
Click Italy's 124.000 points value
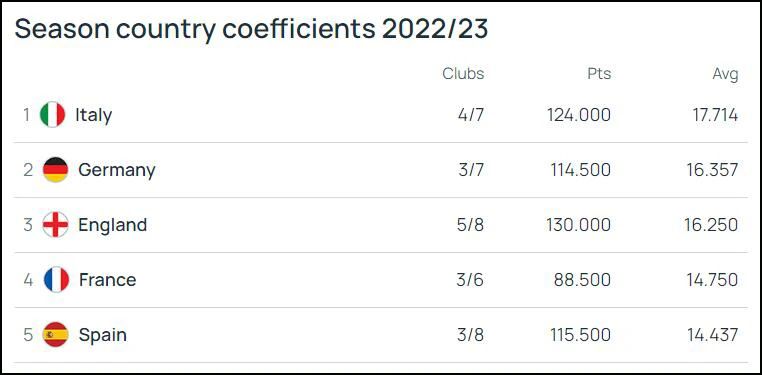coord(579,115)
